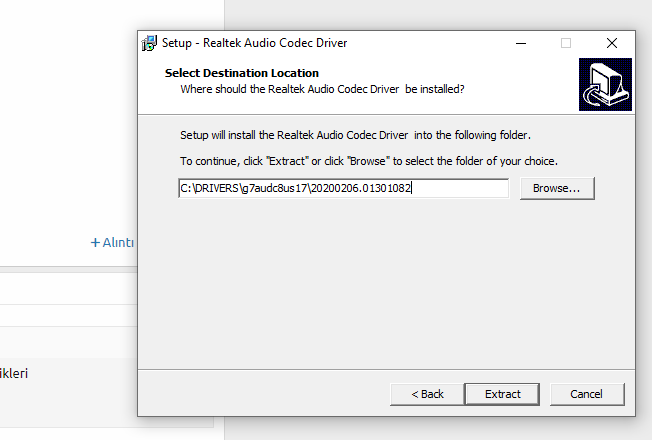Click the computer installer graphic in header
This screenshot has height=440, width=652.
point(605,84)
